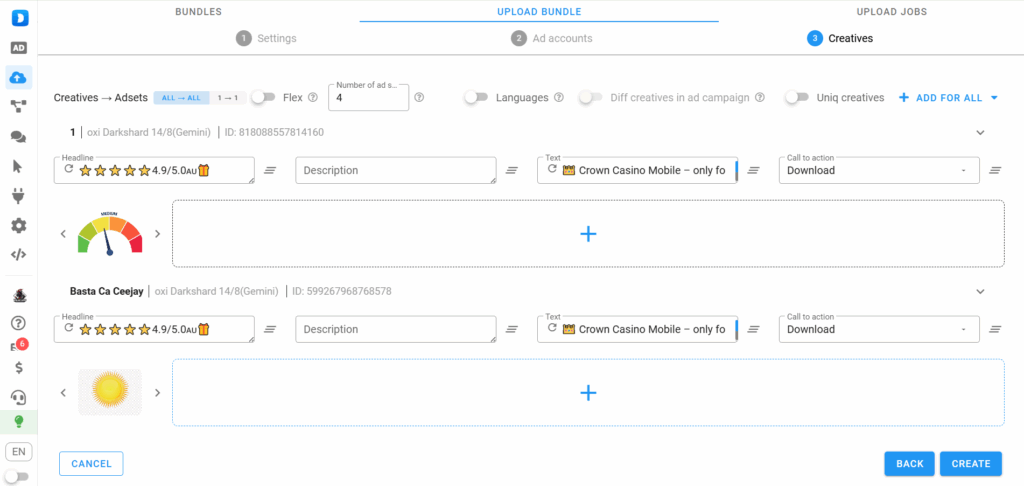The width and height of the screenshot is (1024, 486).
Task: Enable the Uniq creatives switch
Action: (x=797, y=97)
